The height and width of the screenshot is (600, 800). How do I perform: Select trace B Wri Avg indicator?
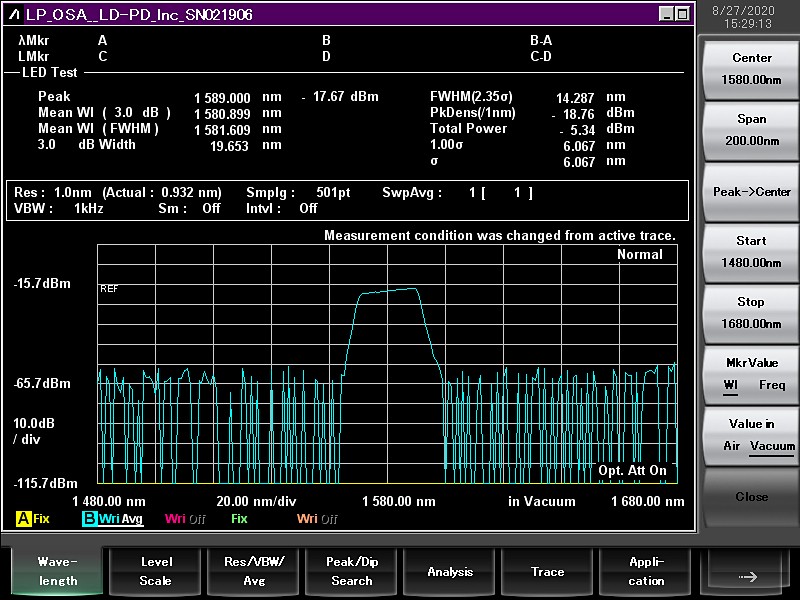(x=112, y=519)
